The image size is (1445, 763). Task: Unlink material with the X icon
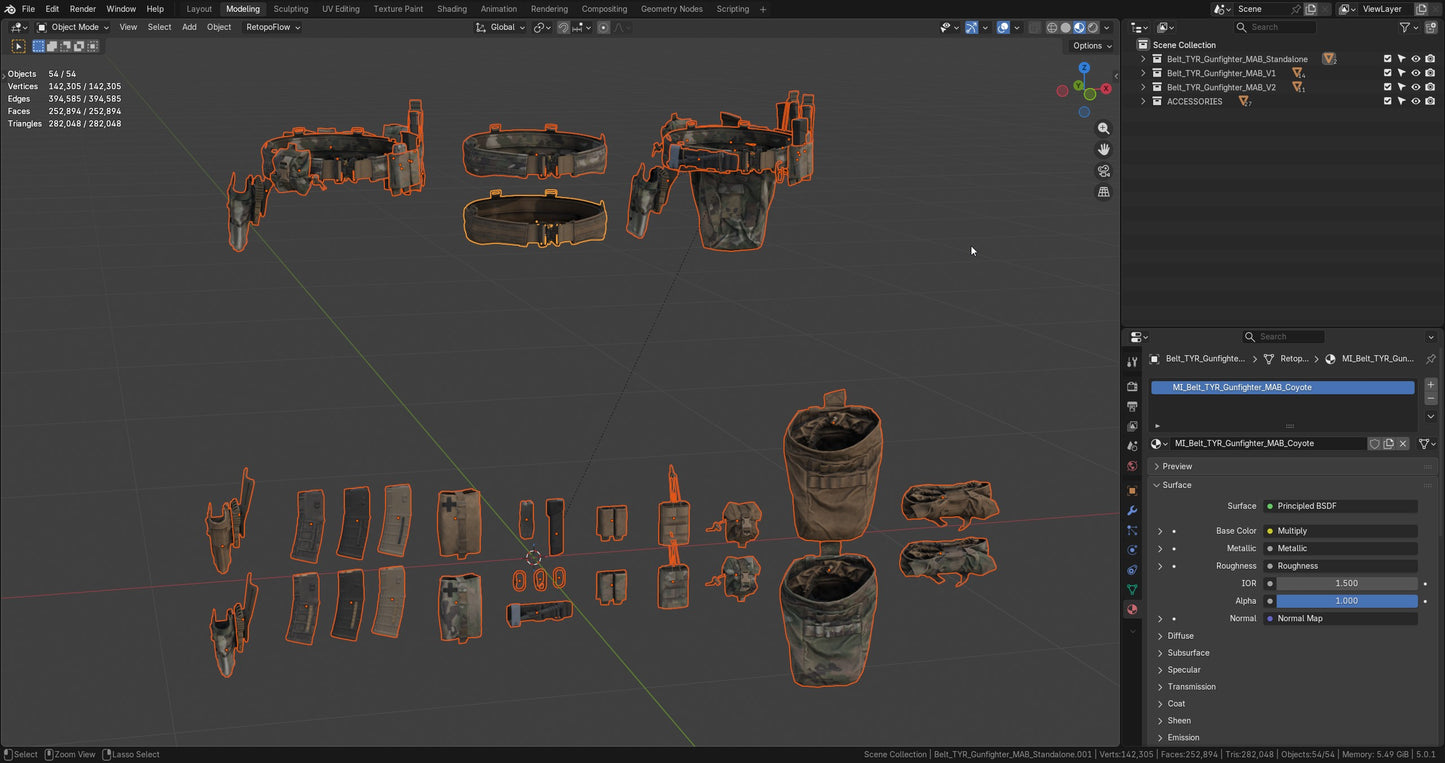tap(1403, 444)
